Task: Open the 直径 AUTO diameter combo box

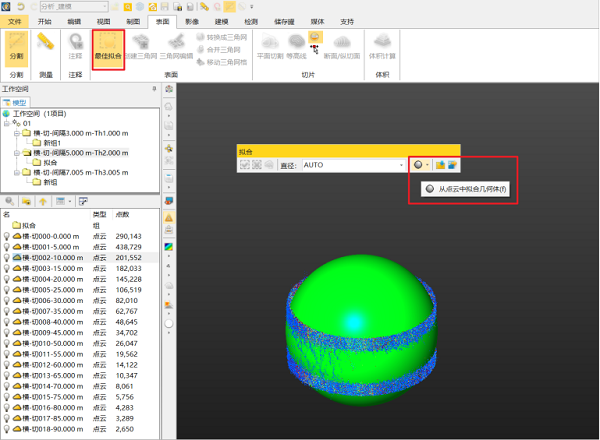Action: (x=354, y=165)
